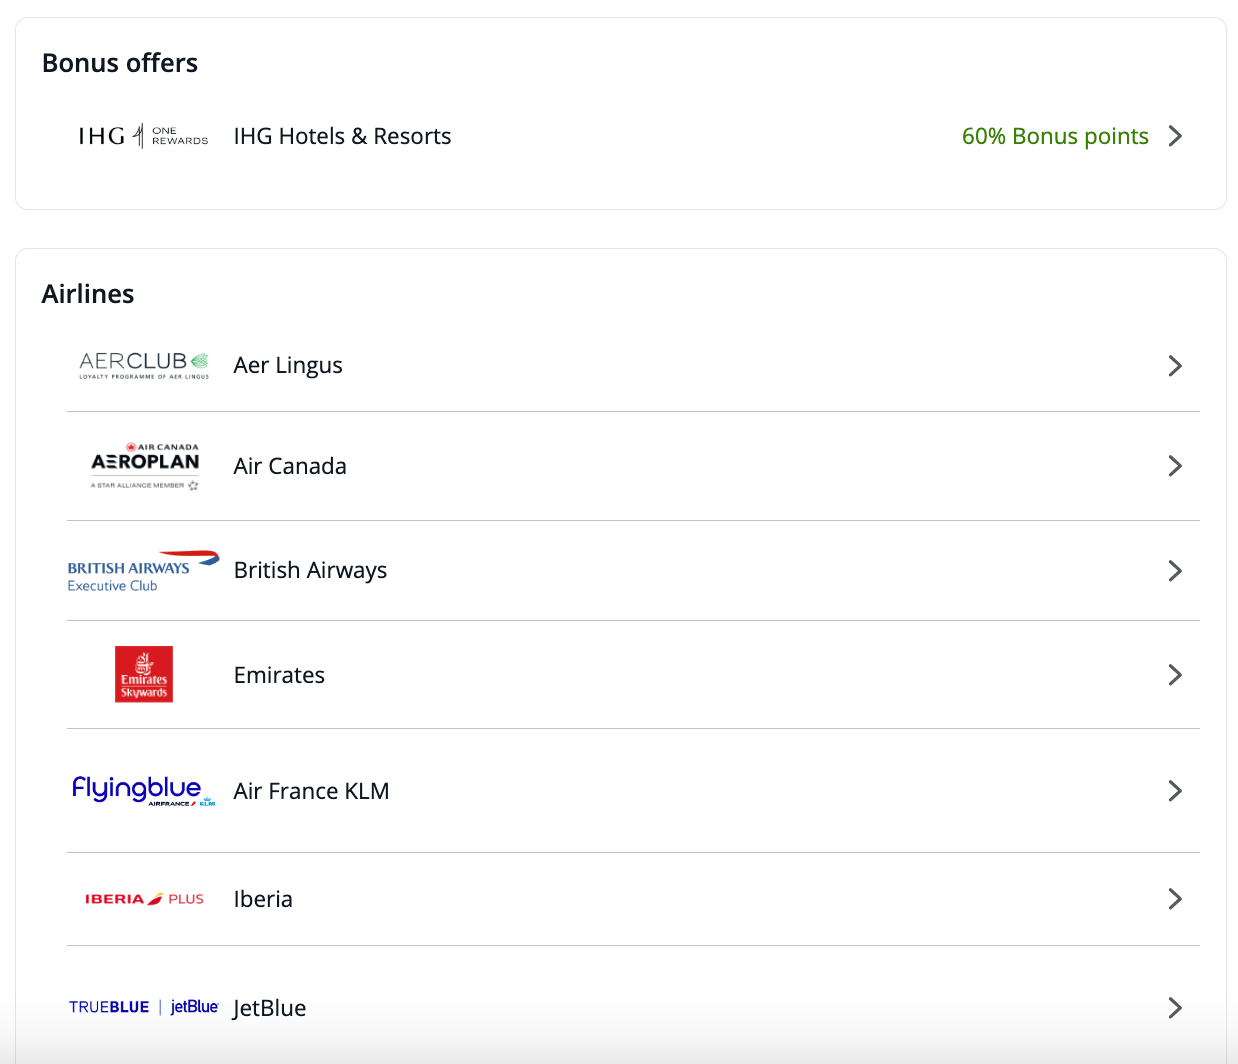Click the Iberia Plus logo
Image resolution: width=1238 pixels, height=1064 pixels.
[144, 899]
